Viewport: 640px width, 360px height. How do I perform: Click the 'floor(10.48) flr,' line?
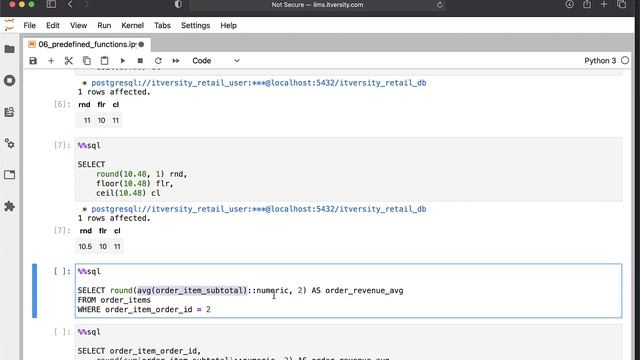tap(135, 184)
